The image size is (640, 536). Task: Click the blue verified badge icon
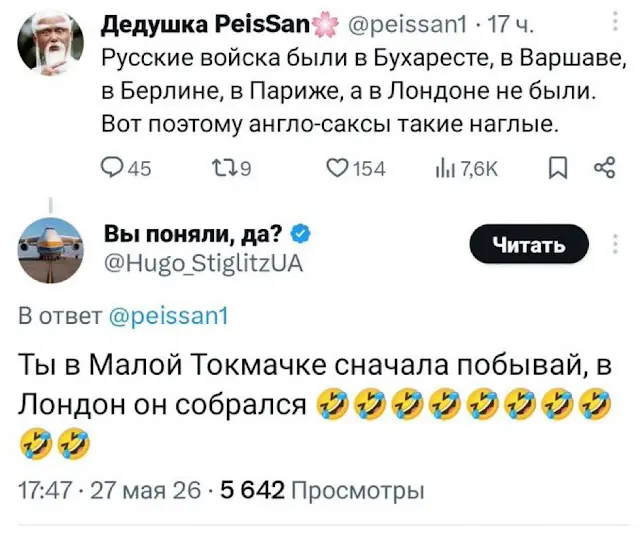301,234
